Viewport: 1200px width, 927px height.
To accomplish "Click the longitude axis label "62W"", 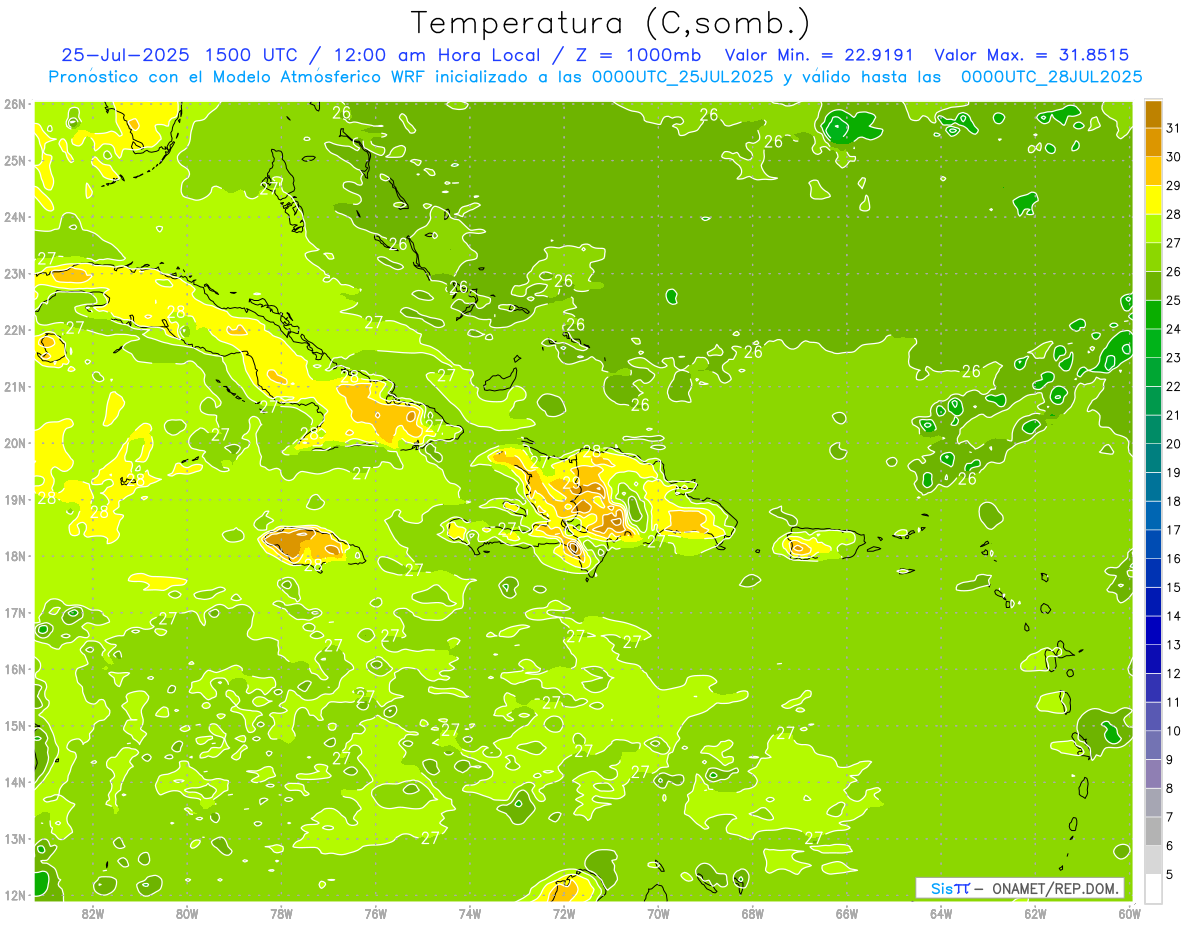I will click(x=1036, y=913).
